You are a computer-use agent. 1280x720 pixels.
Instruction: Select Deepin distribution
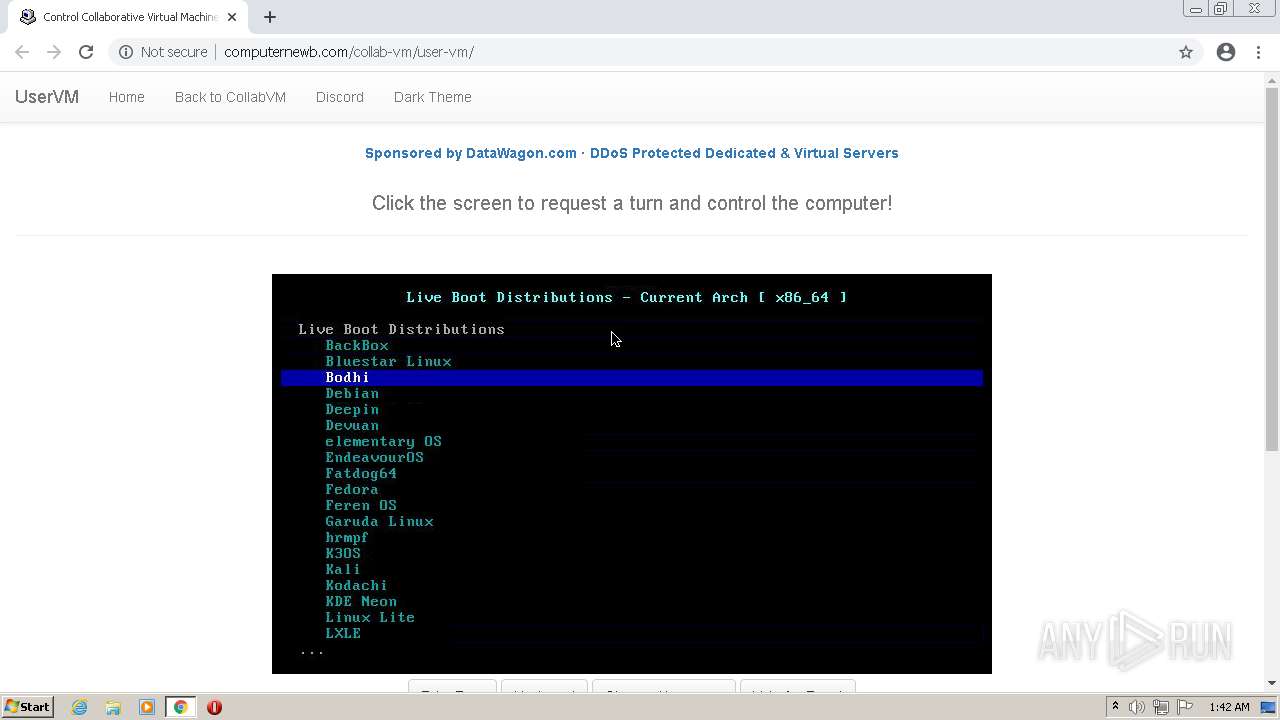click(x=352, y=409)
